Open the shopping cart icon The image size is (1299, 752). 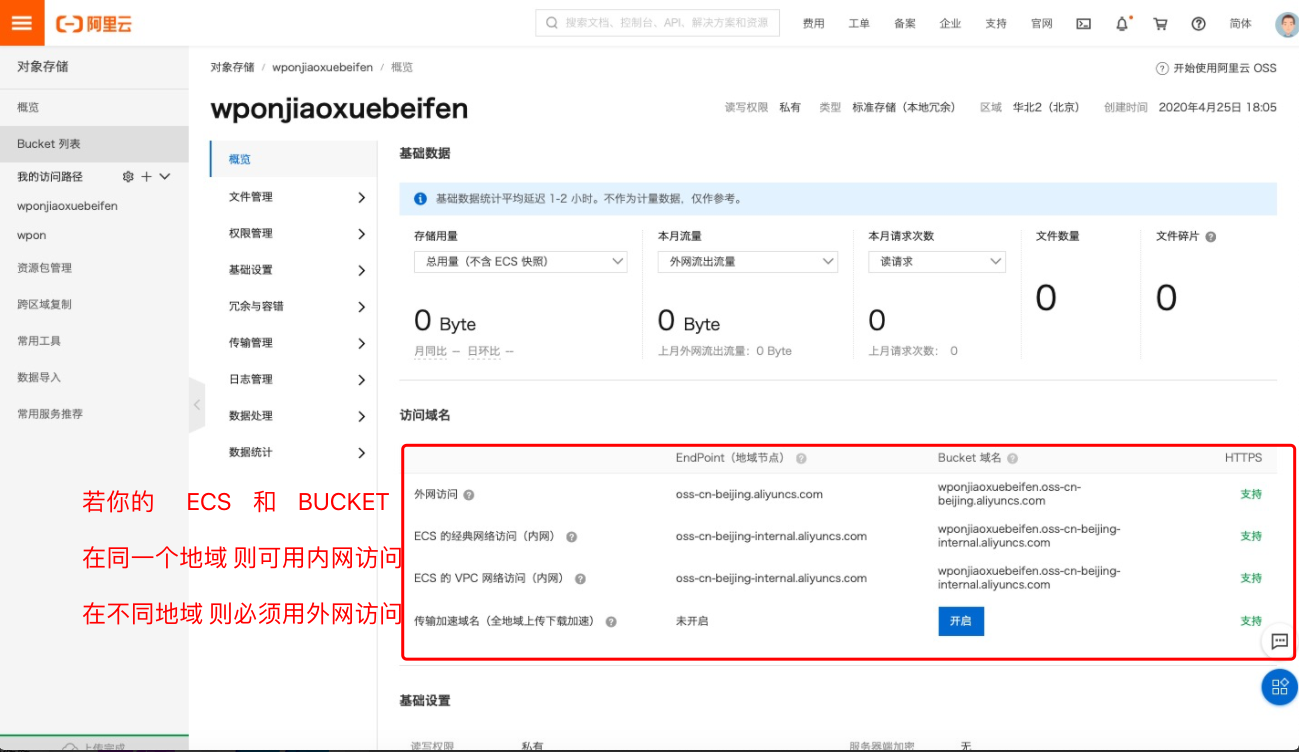pyautogui.click(x=1160, y=24)
